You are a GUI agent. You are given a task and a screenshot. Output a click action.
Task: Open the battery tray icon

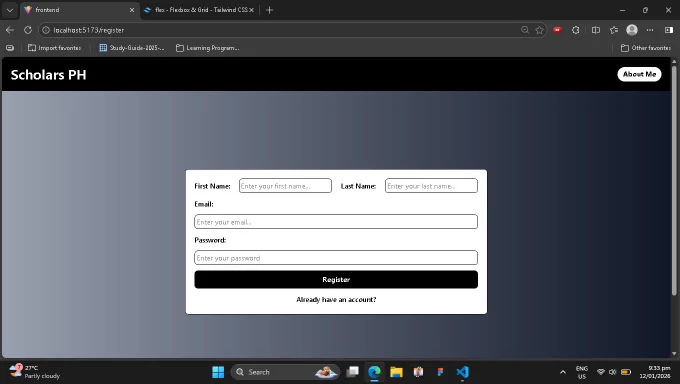point(626,372)
